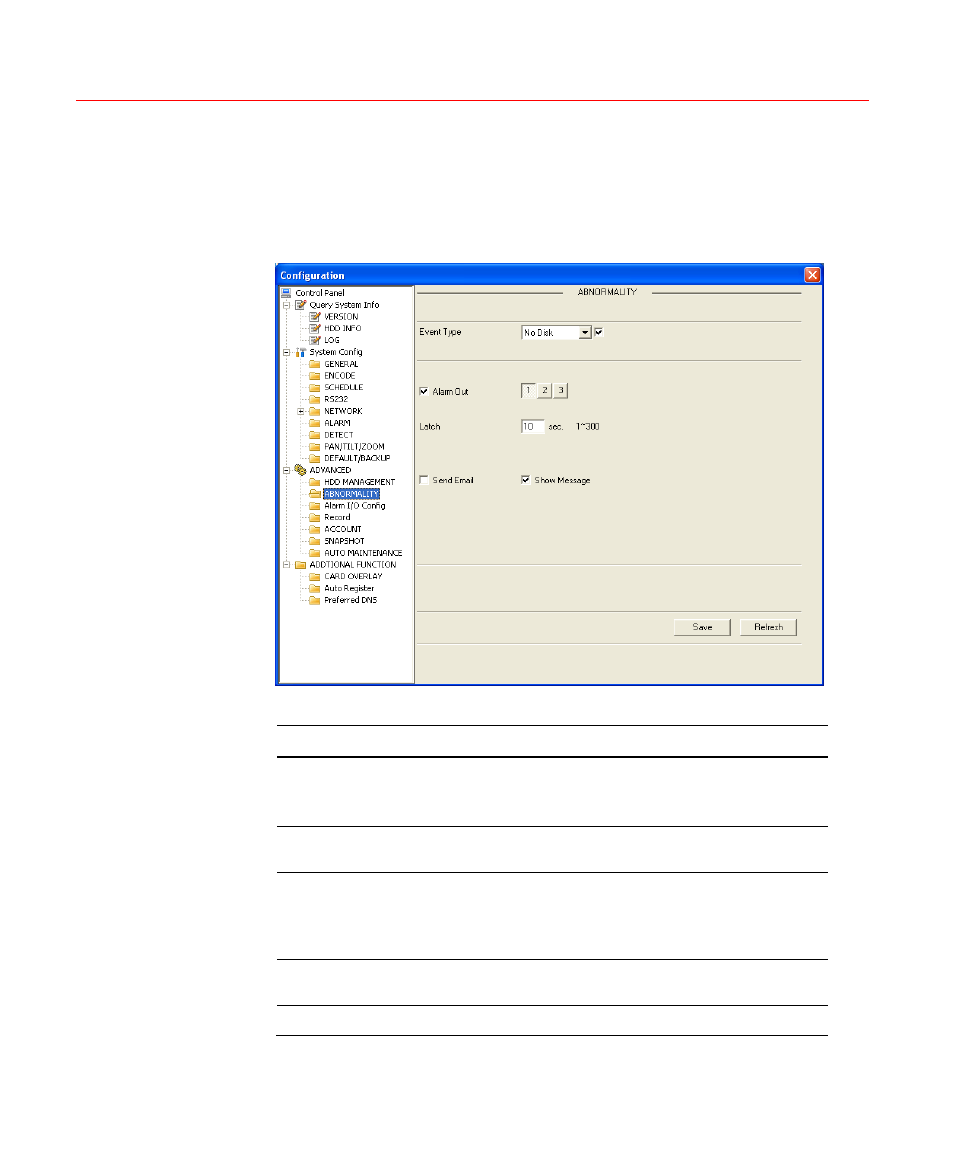Screen dimensions: 954x1157
Task: Select the AUTO MAINTENANCE label
Action: click(x=363, y=553)
